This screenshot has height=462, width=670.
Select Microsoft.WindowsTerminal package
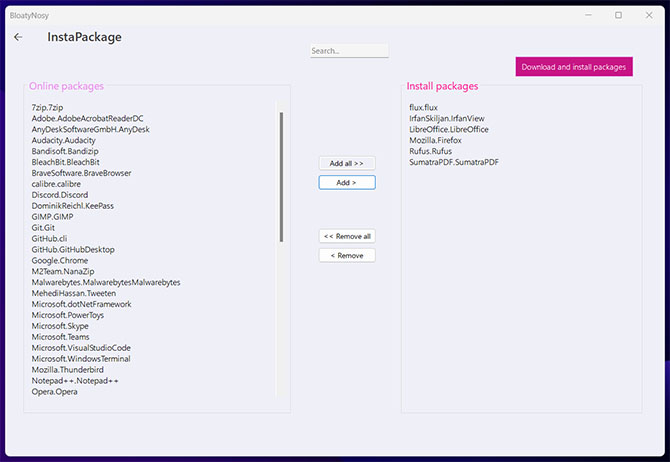click(x=81, y=359)
